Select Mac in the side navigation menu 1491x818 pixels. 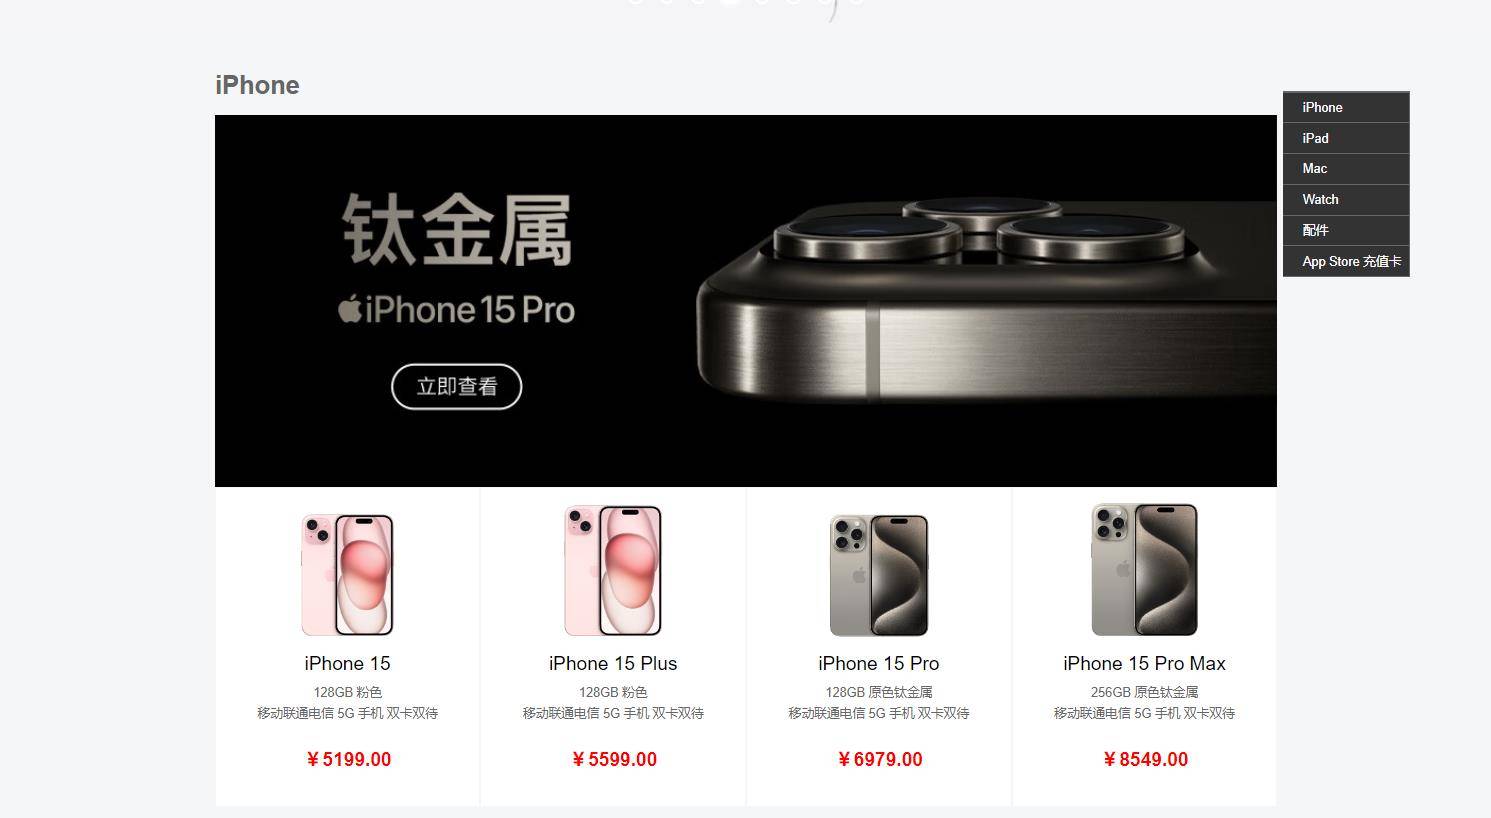pyautogui.click(x=1346, y=169)
